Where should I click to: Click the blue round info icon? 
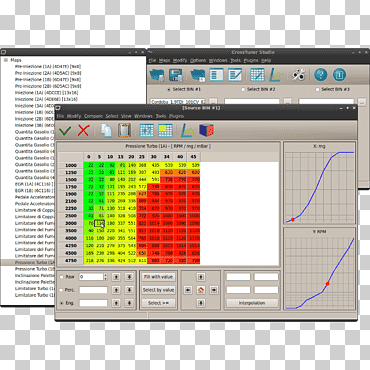click(339, 75)
